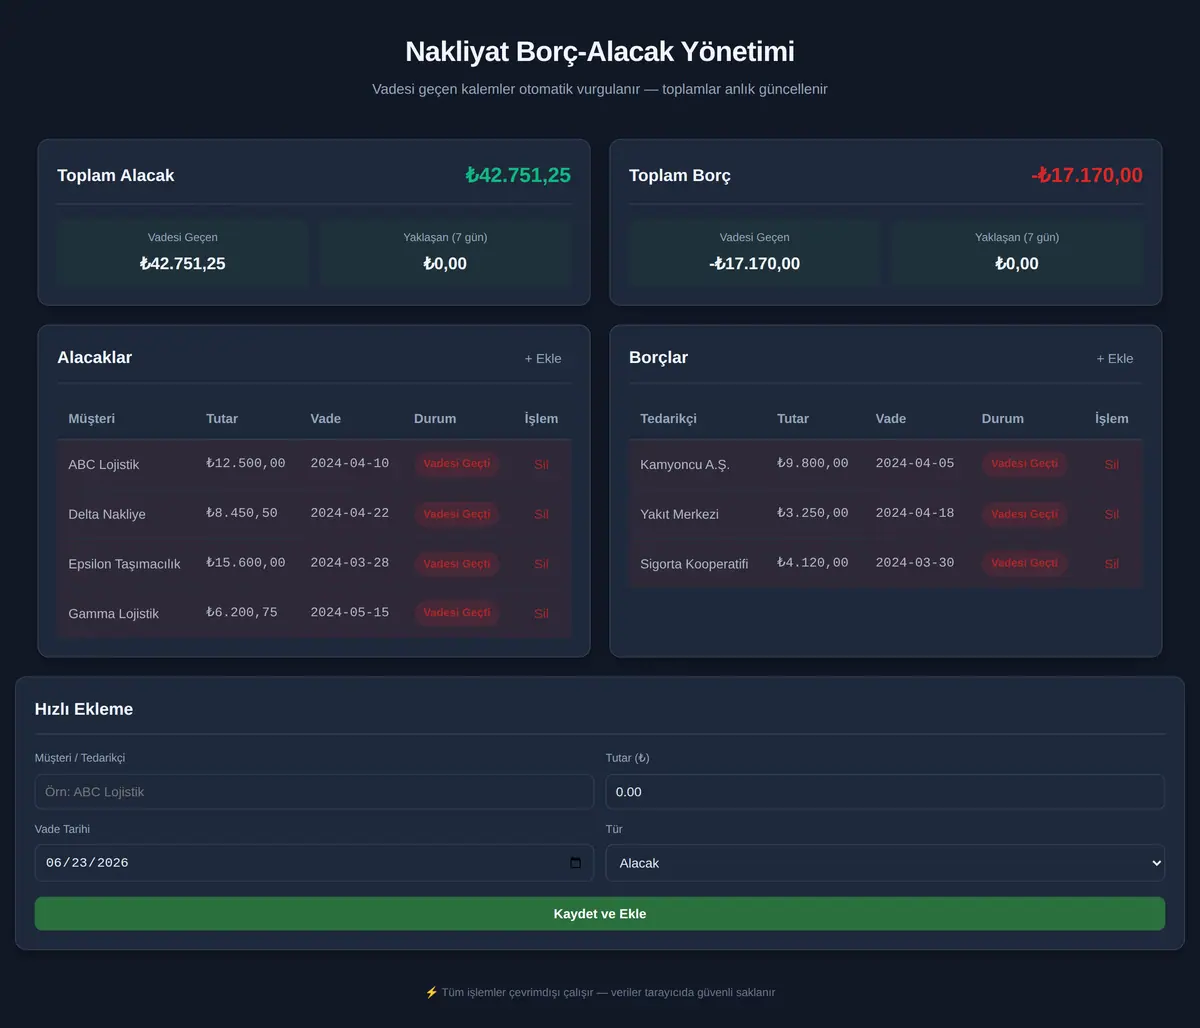
Task: Select the amount ₺15.600,00 for Epsilon Taşımacılık
Action: pyautogui.click(x=246, y=563)
